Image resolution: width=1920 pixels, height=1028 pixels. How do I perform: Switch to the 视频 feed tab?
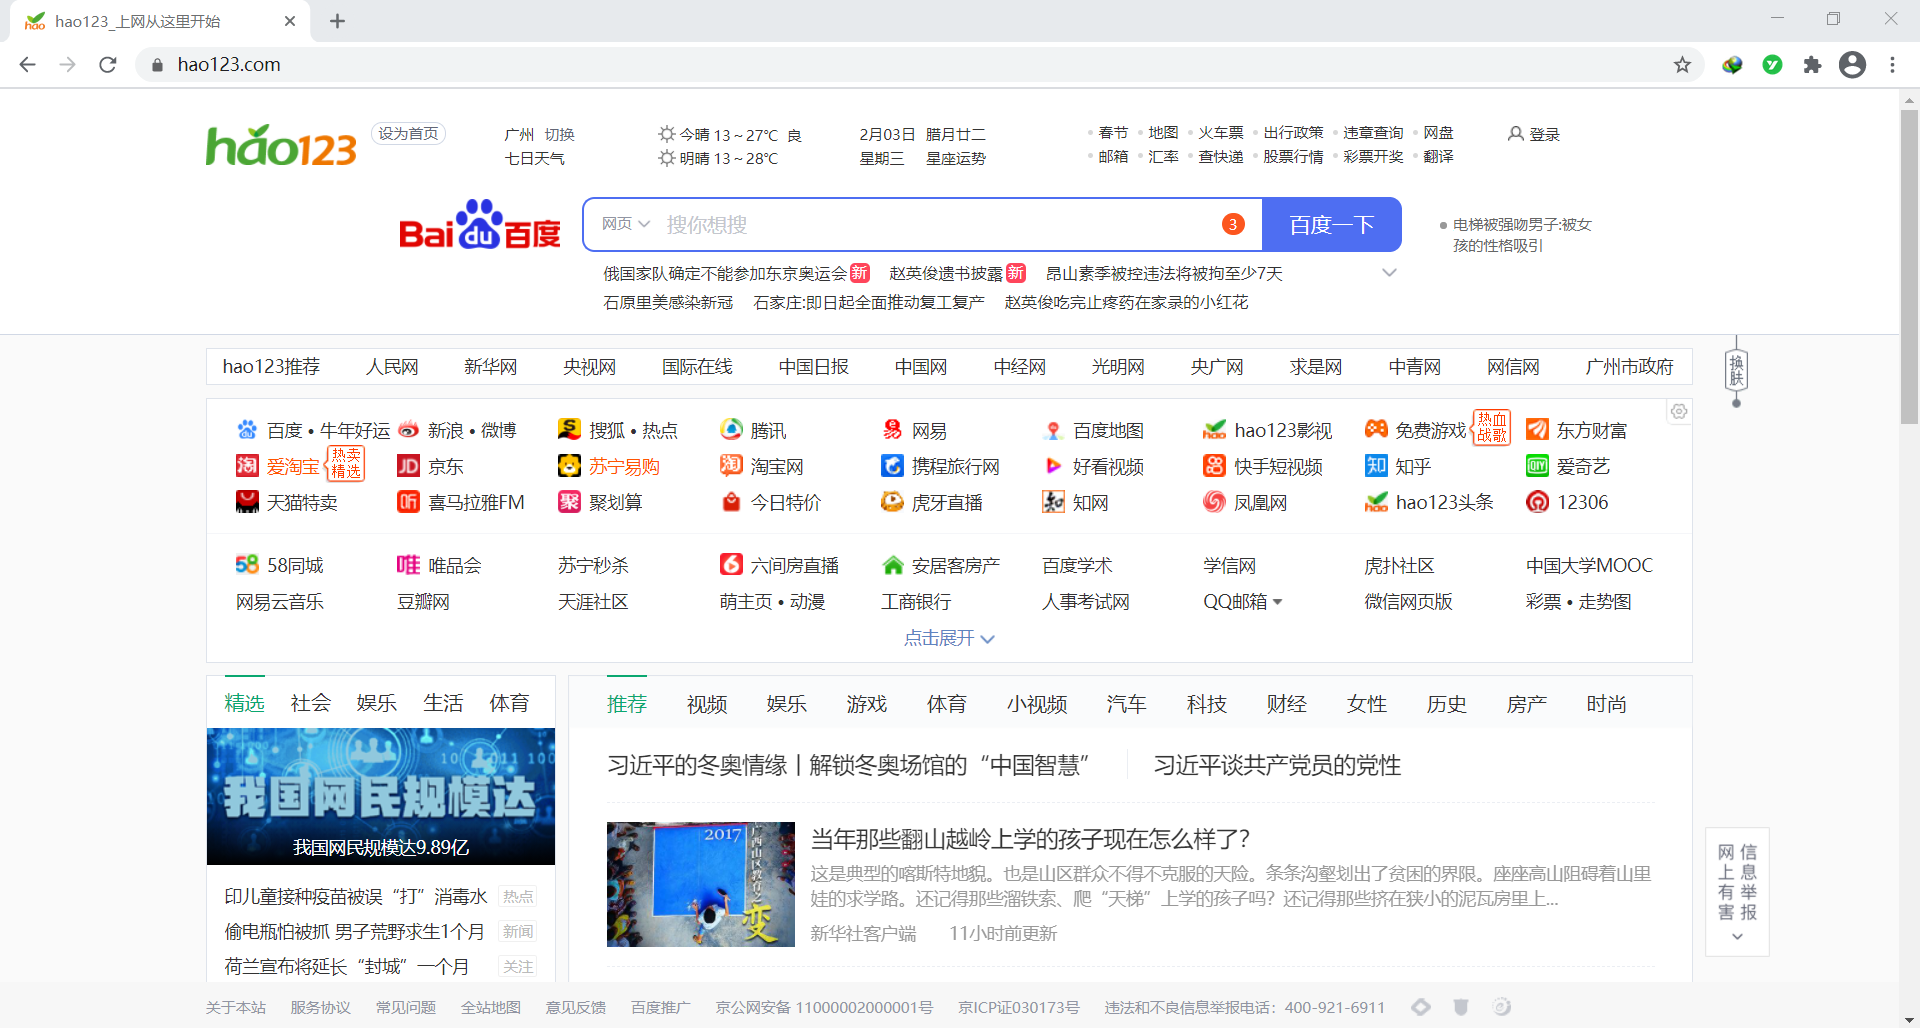coord(706,704)
